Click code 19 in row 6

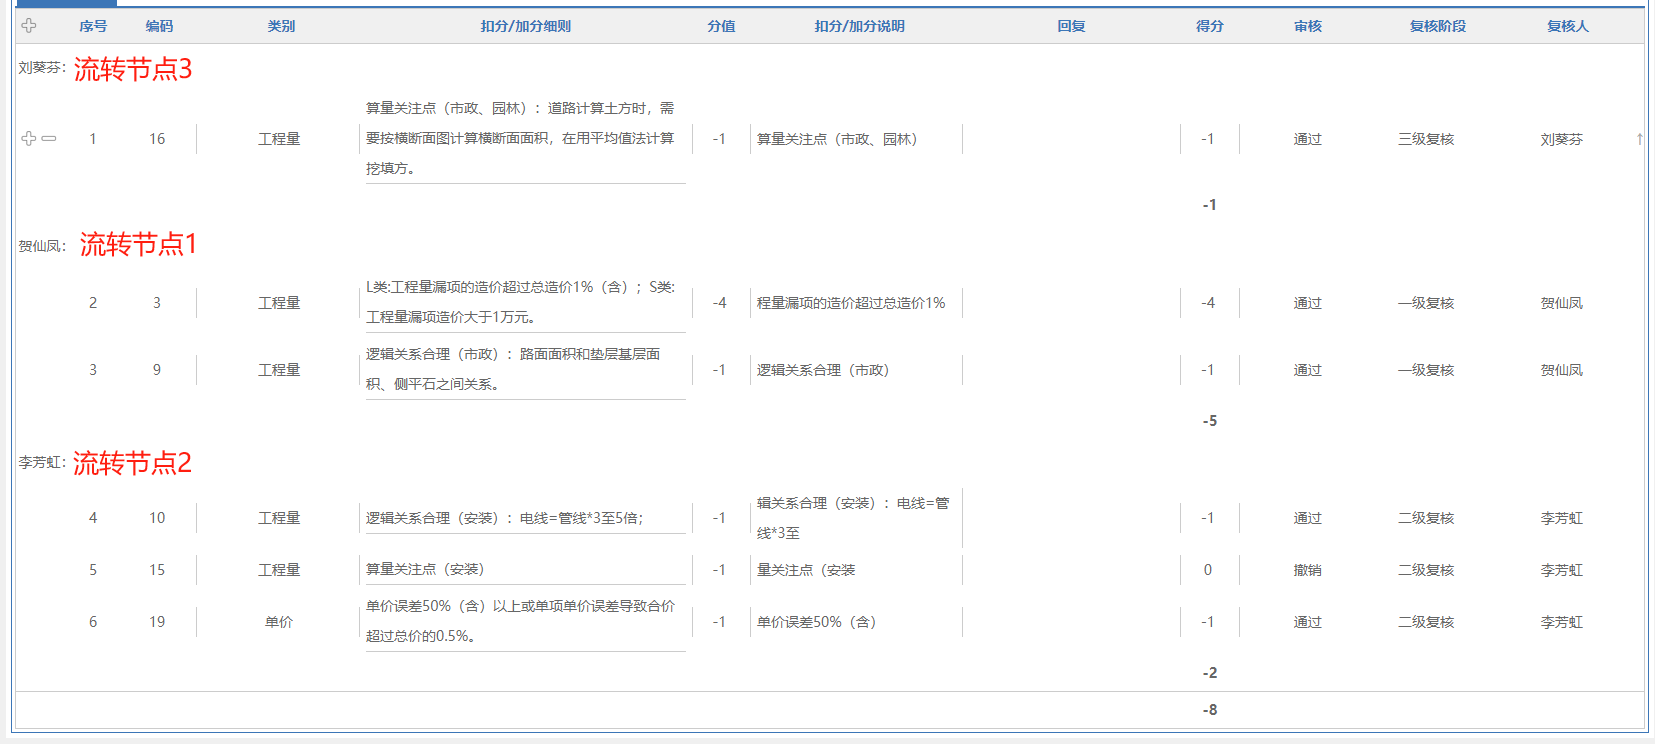(157, 622)
